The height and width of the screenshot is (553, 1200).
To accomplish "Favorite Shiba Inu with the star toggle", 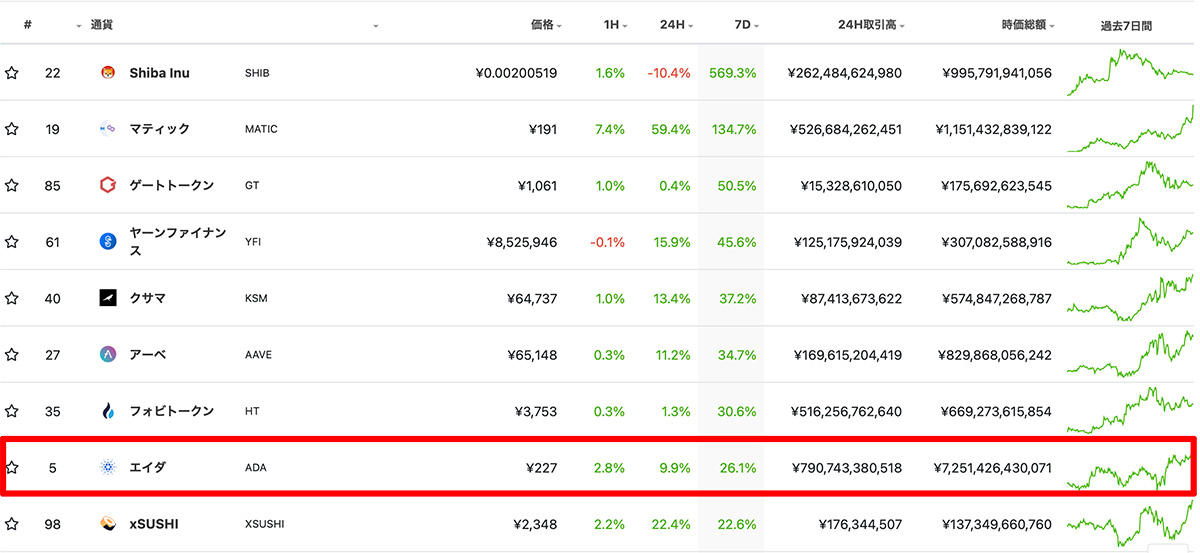I will coord(12,73).
